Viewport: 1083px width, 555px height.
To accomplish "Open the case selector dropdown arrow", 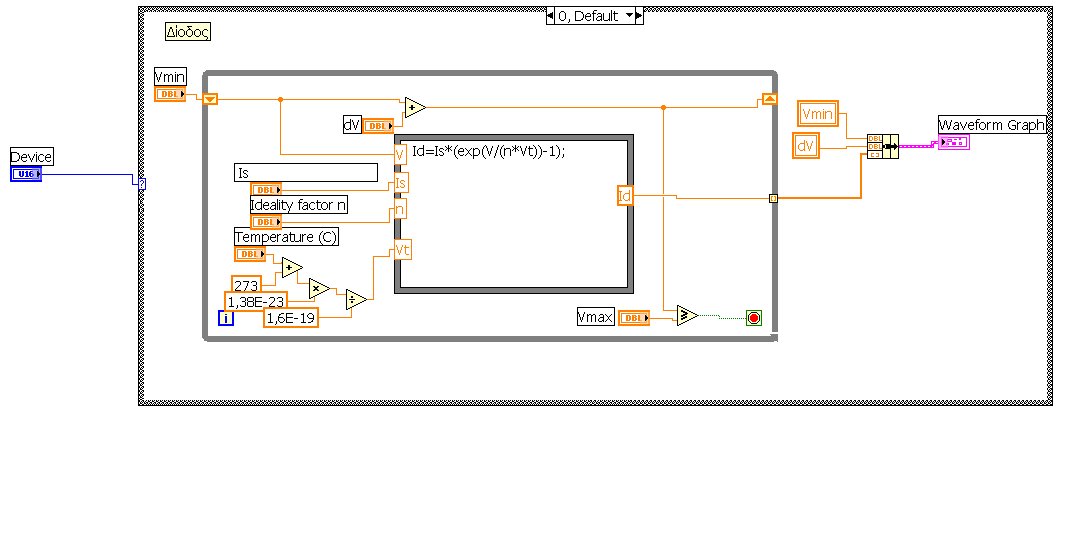I will [629, 15].
